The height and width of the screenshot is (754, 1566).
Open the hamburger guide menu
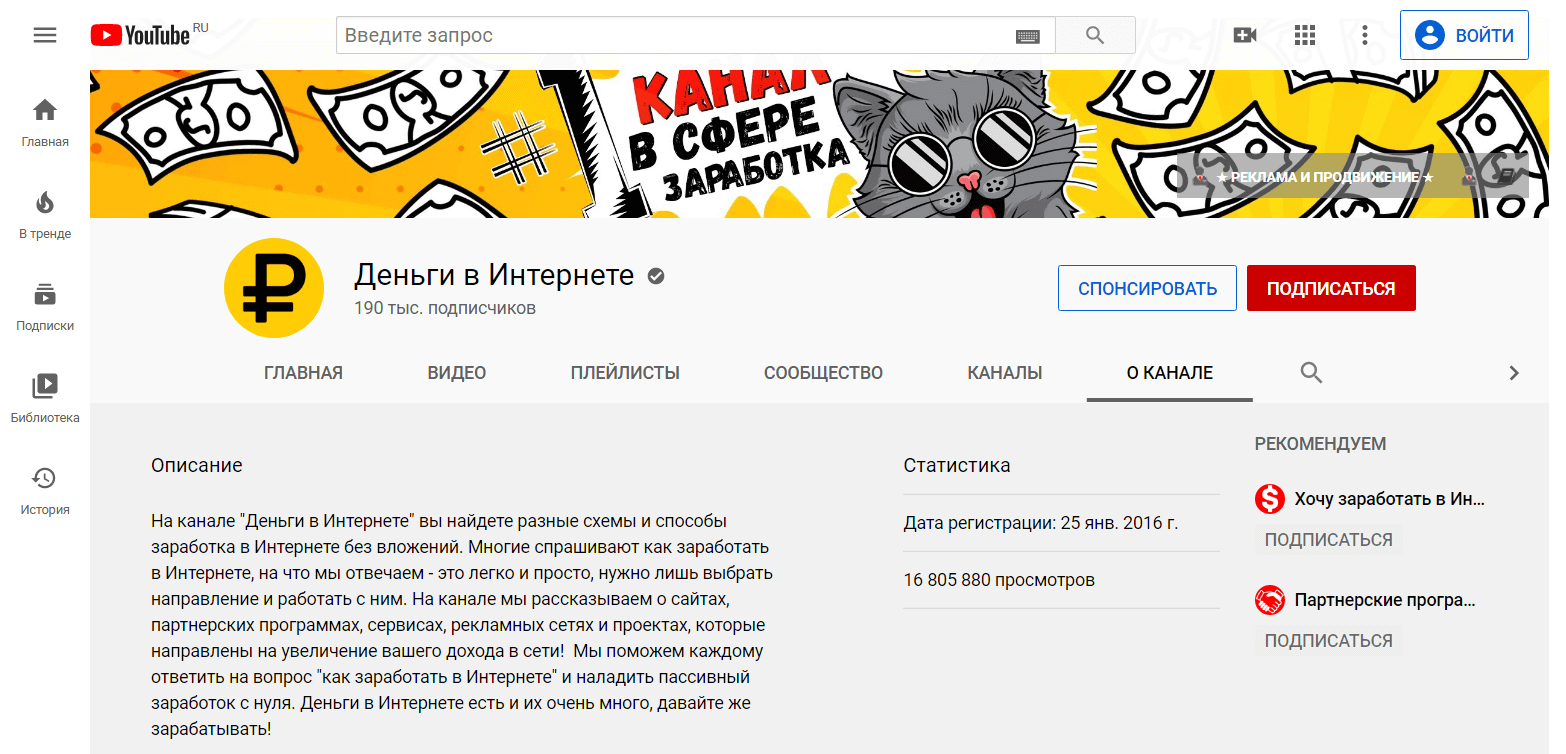[45, 36]
